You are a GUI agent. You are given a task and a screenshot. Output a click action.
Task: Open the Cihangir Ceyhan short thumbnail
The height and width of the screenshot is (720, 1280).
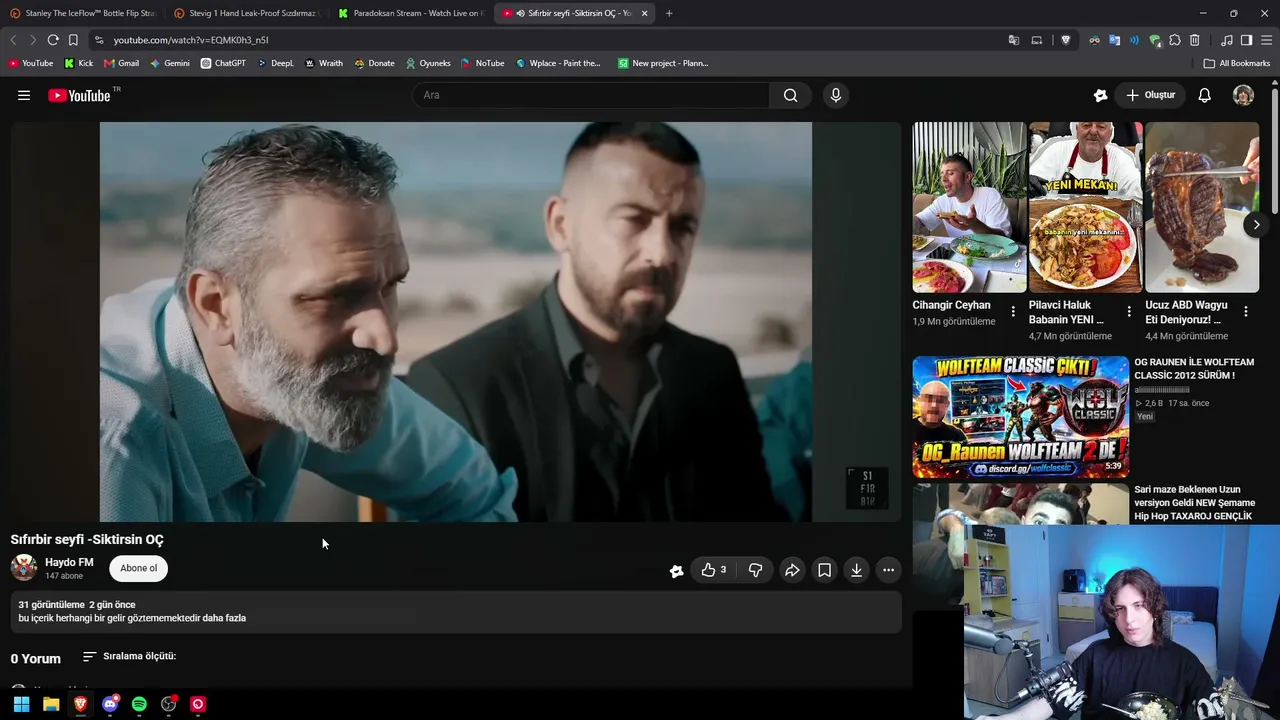tap(969, 207)
